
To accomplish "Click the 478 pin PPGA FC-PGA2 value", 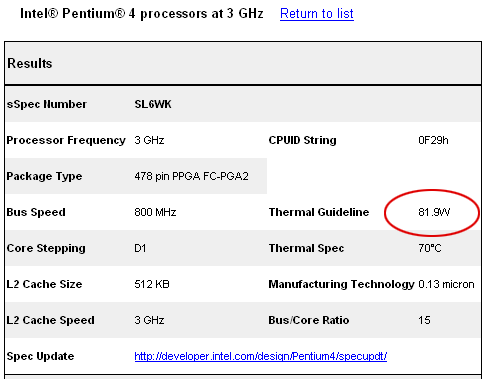I will [x=191, y=176].
